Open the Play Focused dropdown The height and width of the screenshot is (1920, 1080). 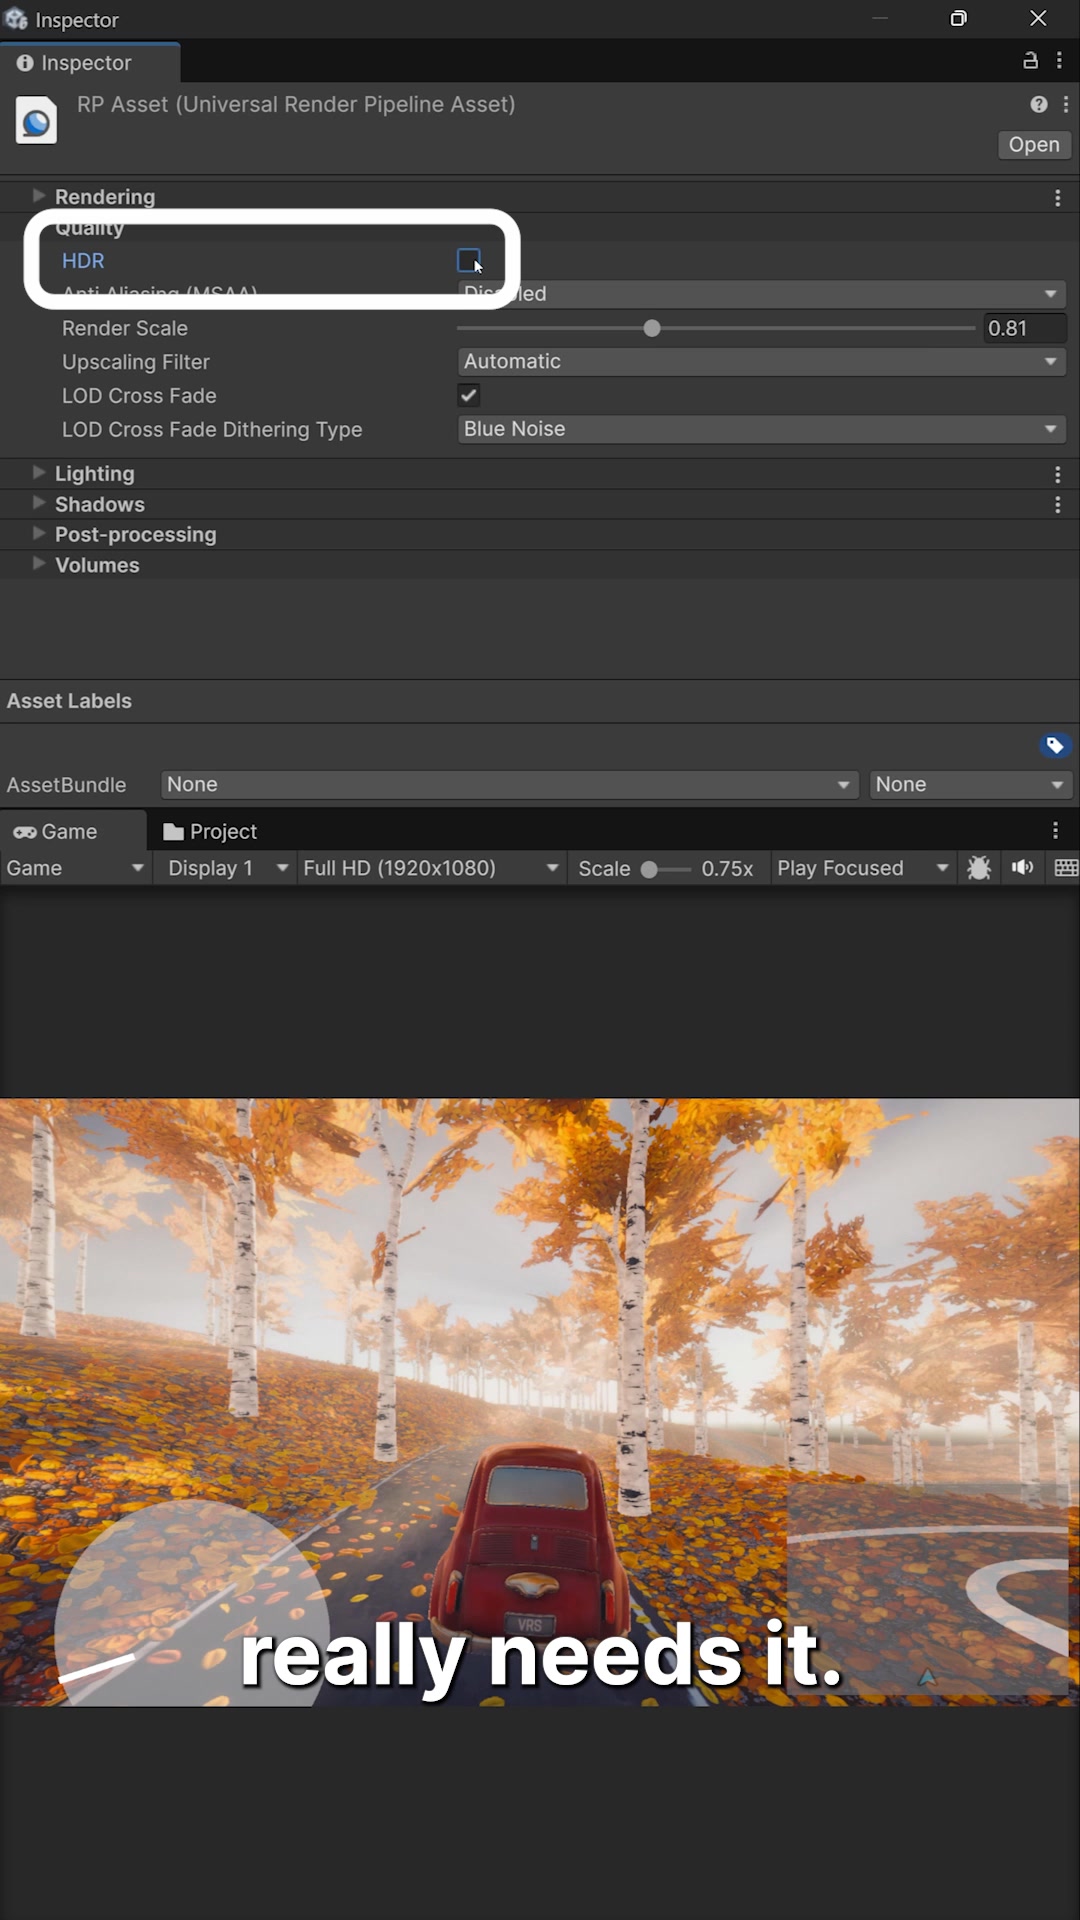tap(862, 868)
